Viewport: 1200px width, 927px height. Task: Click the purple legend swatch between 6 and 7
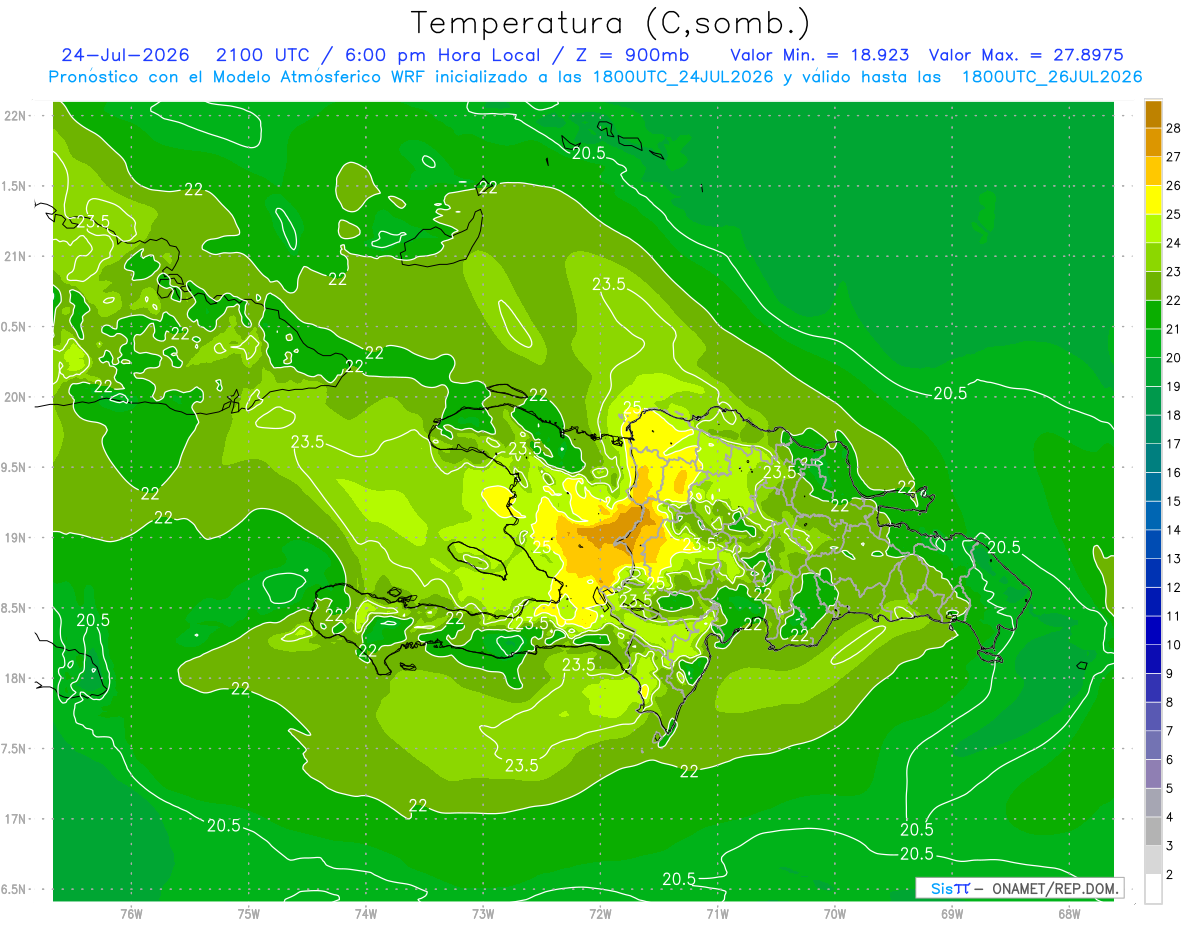coord(1153,745)
